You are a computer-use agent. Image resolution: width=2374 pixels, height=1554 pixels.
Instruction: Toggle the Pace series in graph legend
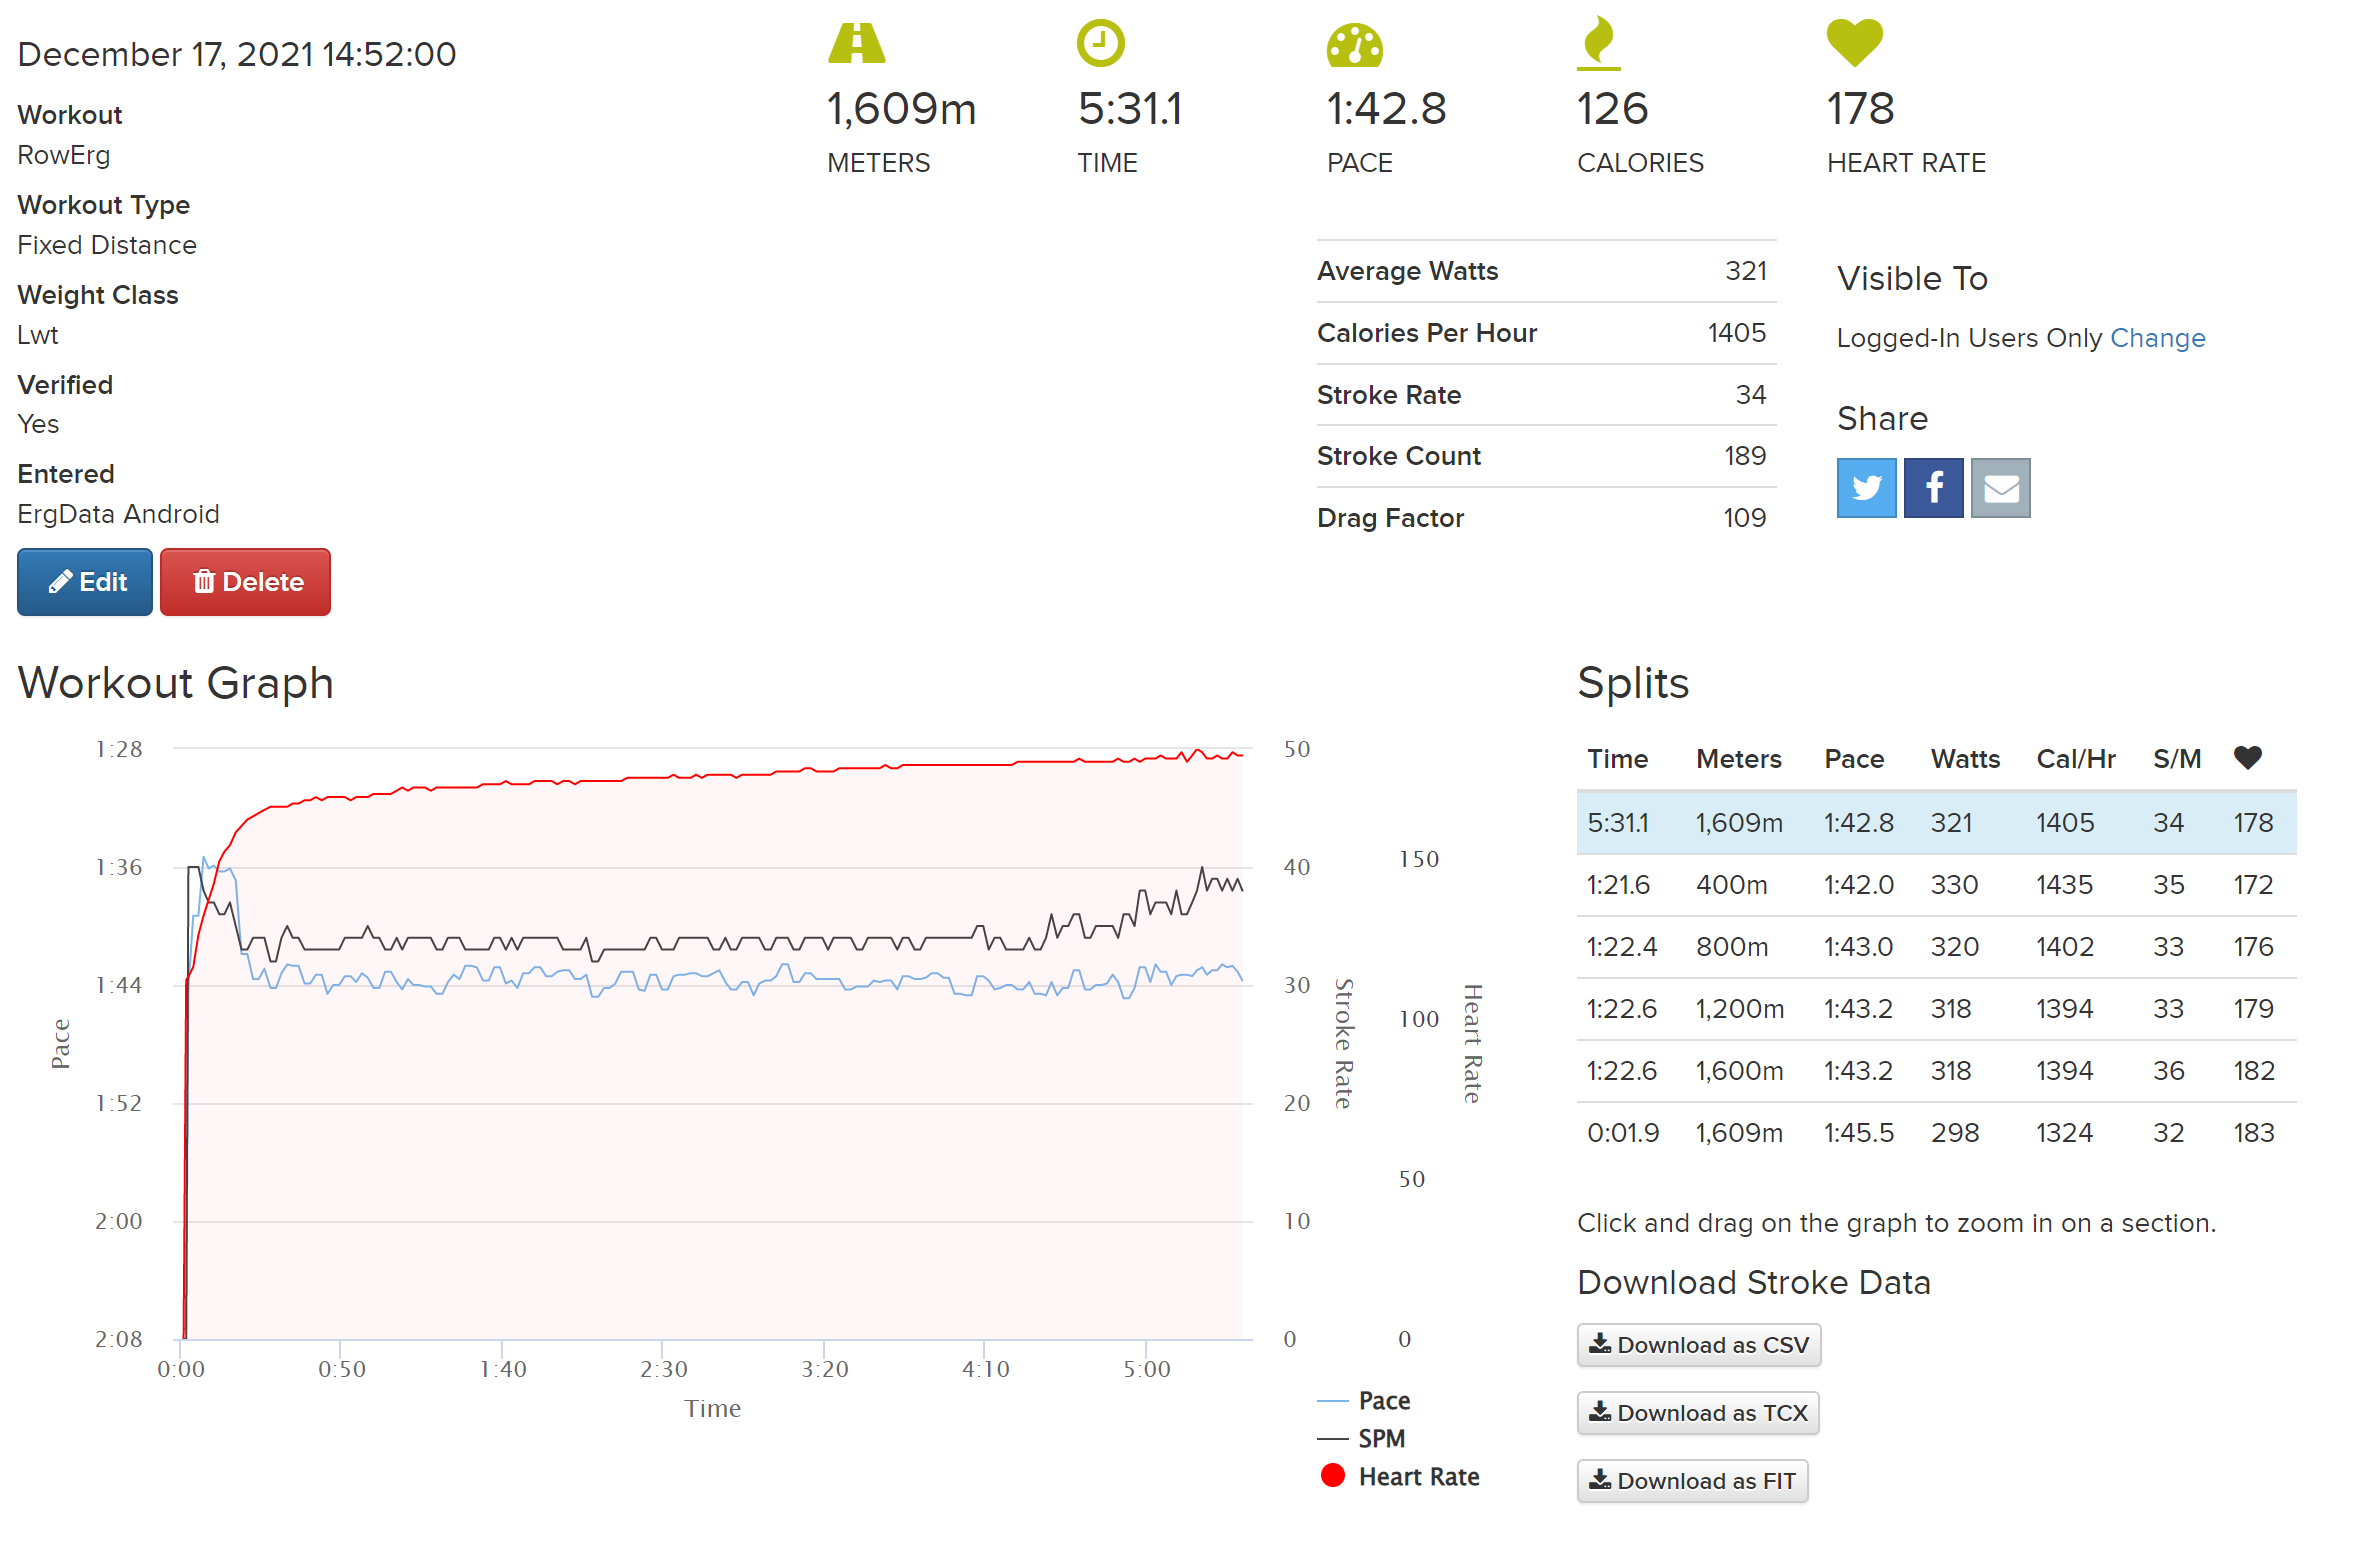point(1383,1401)
